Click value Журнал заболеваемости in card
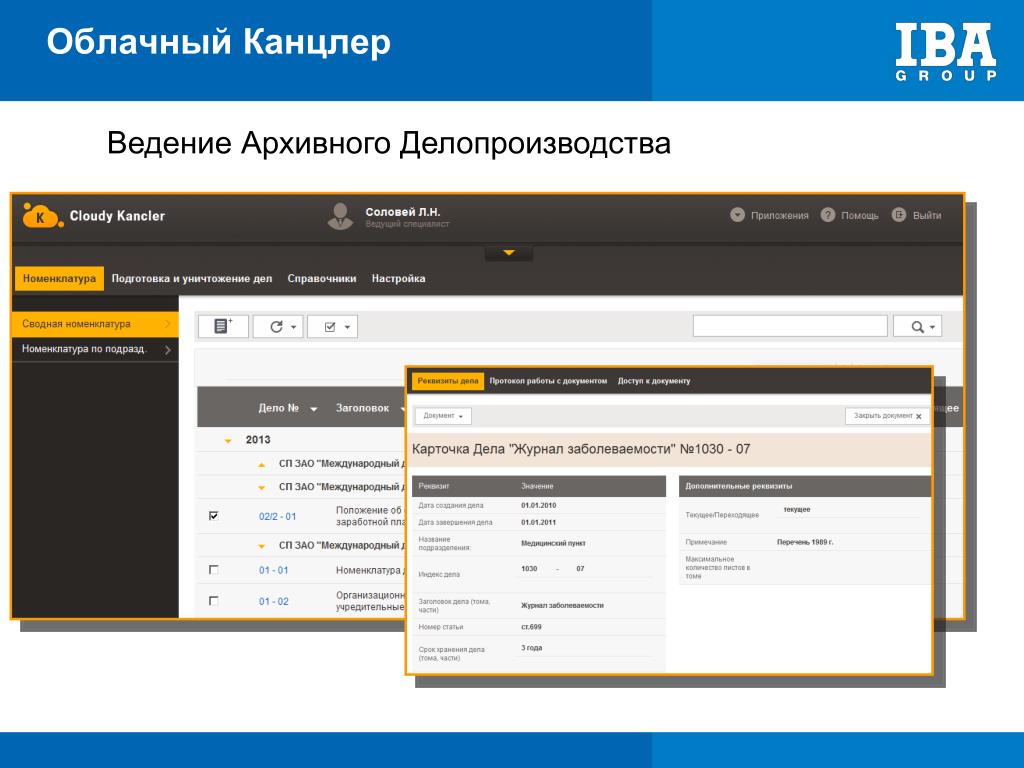Viewport: 1024px width, 768px height. pyautogui.click(x=562, y=605)
